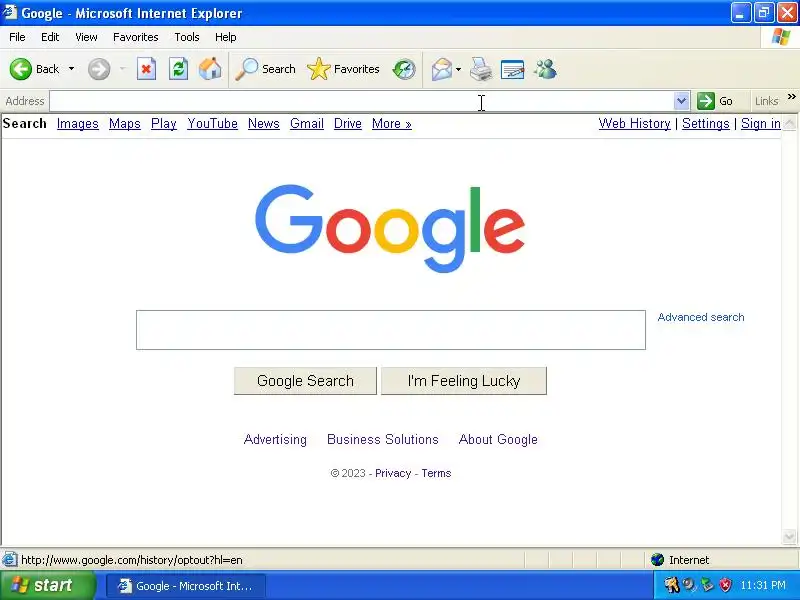Open the Maps link
Image resolution: width=800 pixels, height=600 pixels.
[x=124, y=123]
